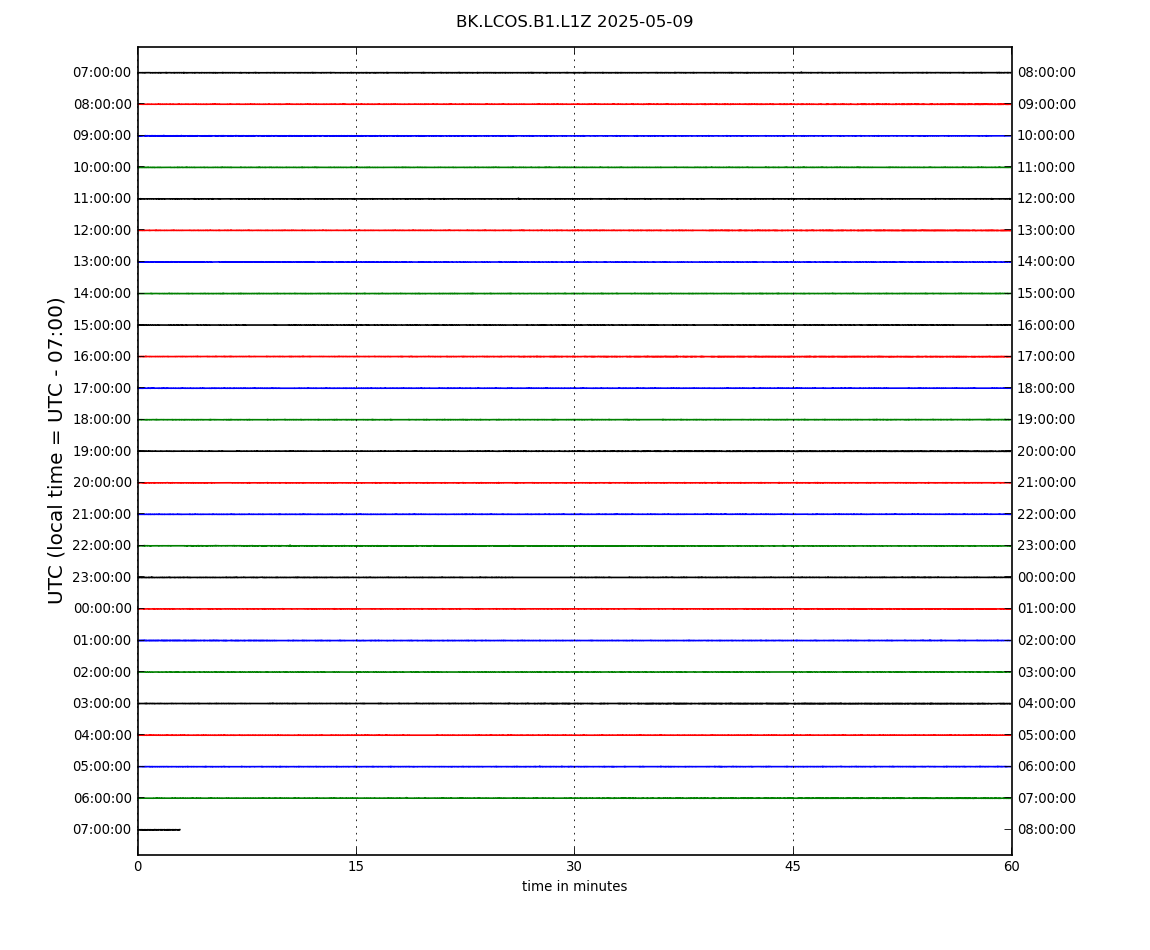The height and width of the screenshot is (950, 1150).
Task: Select left-axis start time label 12:00:00
Action: tap(102, 230)
